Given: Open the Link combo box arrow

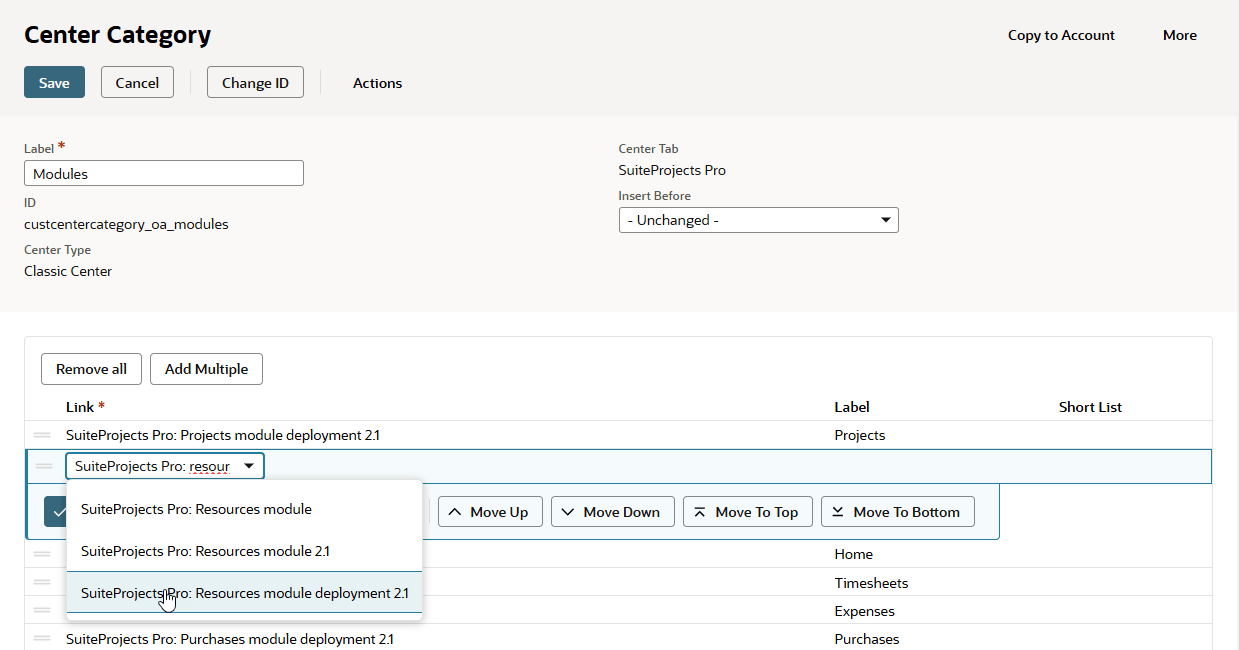Looking at the screenshot, I should click(x=248, y=466).
